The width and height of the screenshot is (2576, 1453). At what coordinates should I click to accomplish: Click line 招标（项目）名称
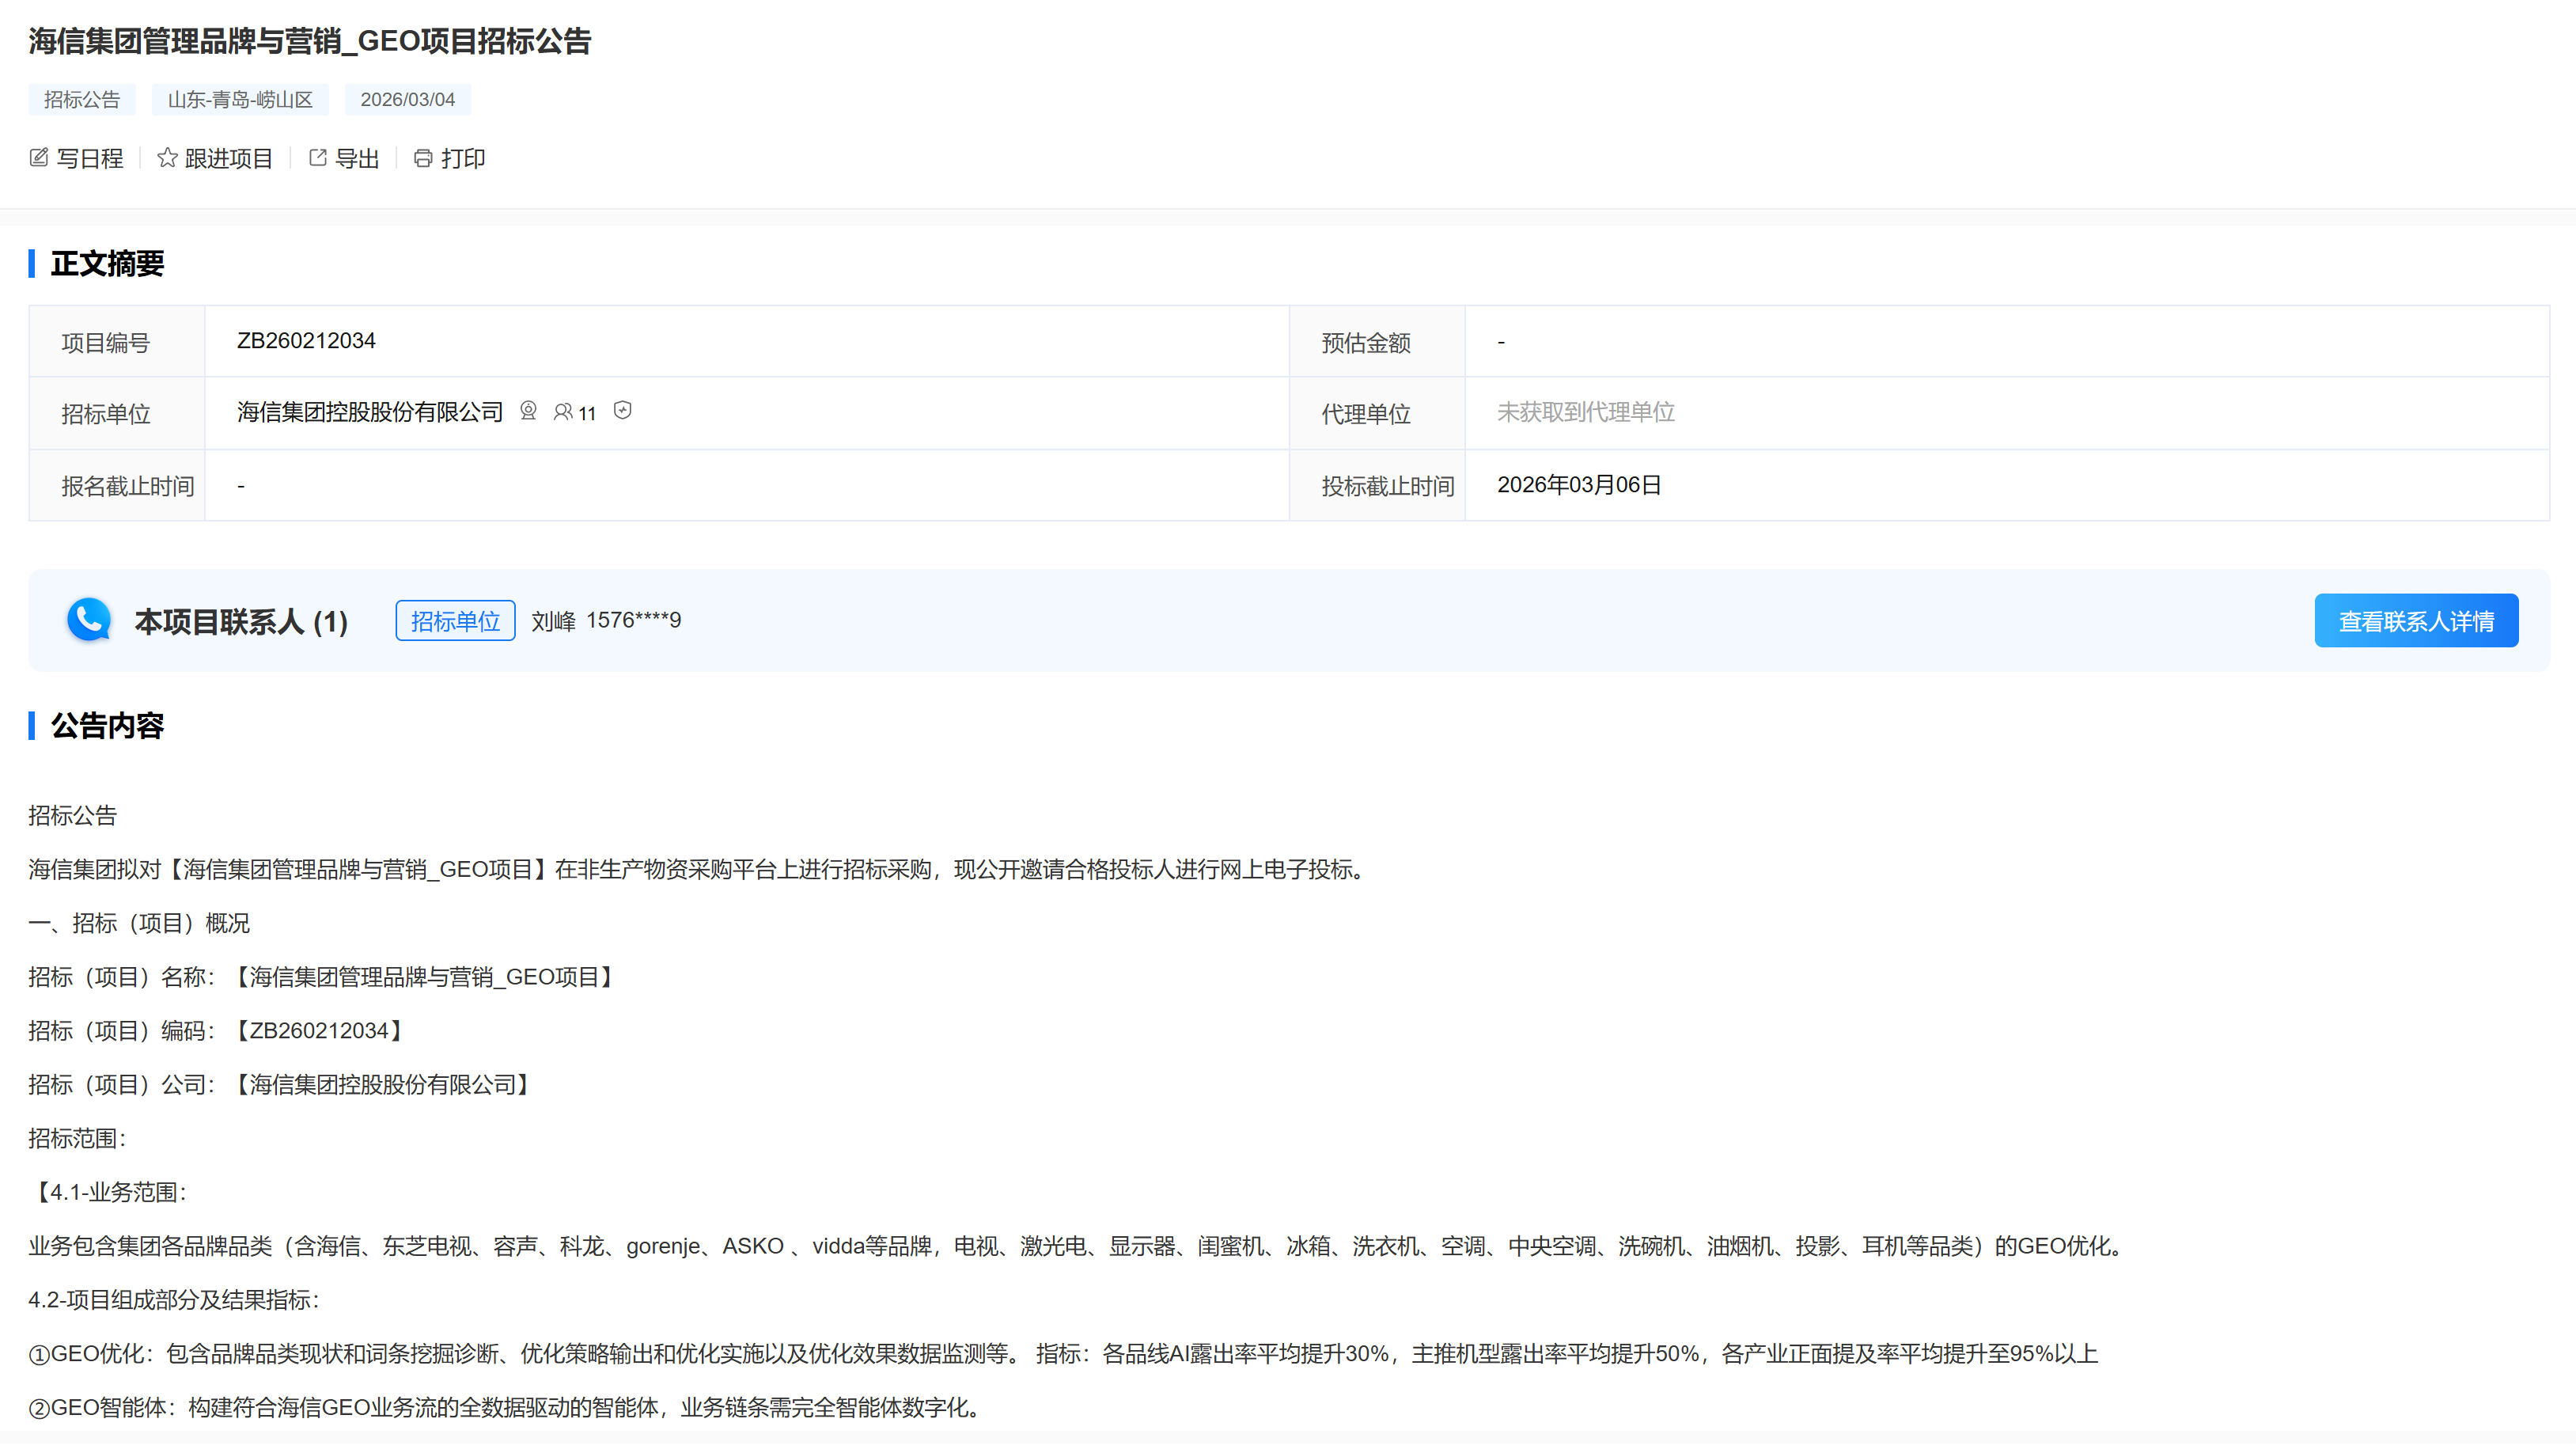326,977
